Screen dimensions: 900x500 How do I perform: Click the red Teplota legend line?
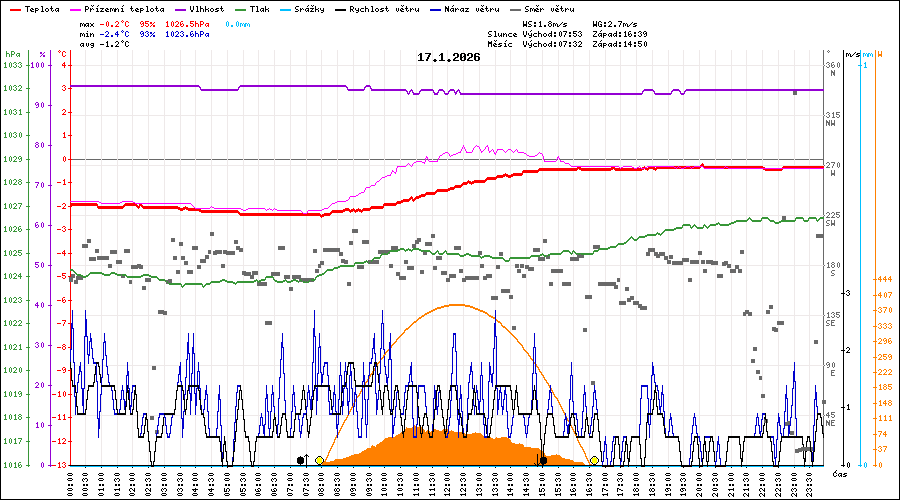pos(14,9)
